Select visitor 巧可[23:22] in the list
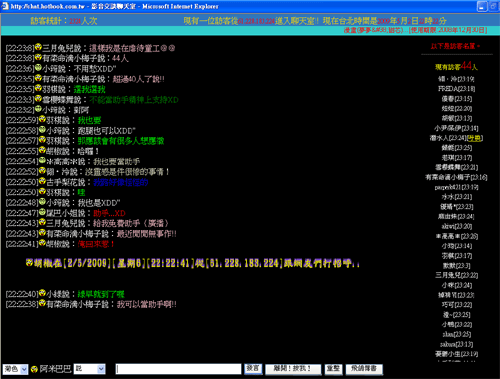The image size is (500, 379). tap(456, 305)
